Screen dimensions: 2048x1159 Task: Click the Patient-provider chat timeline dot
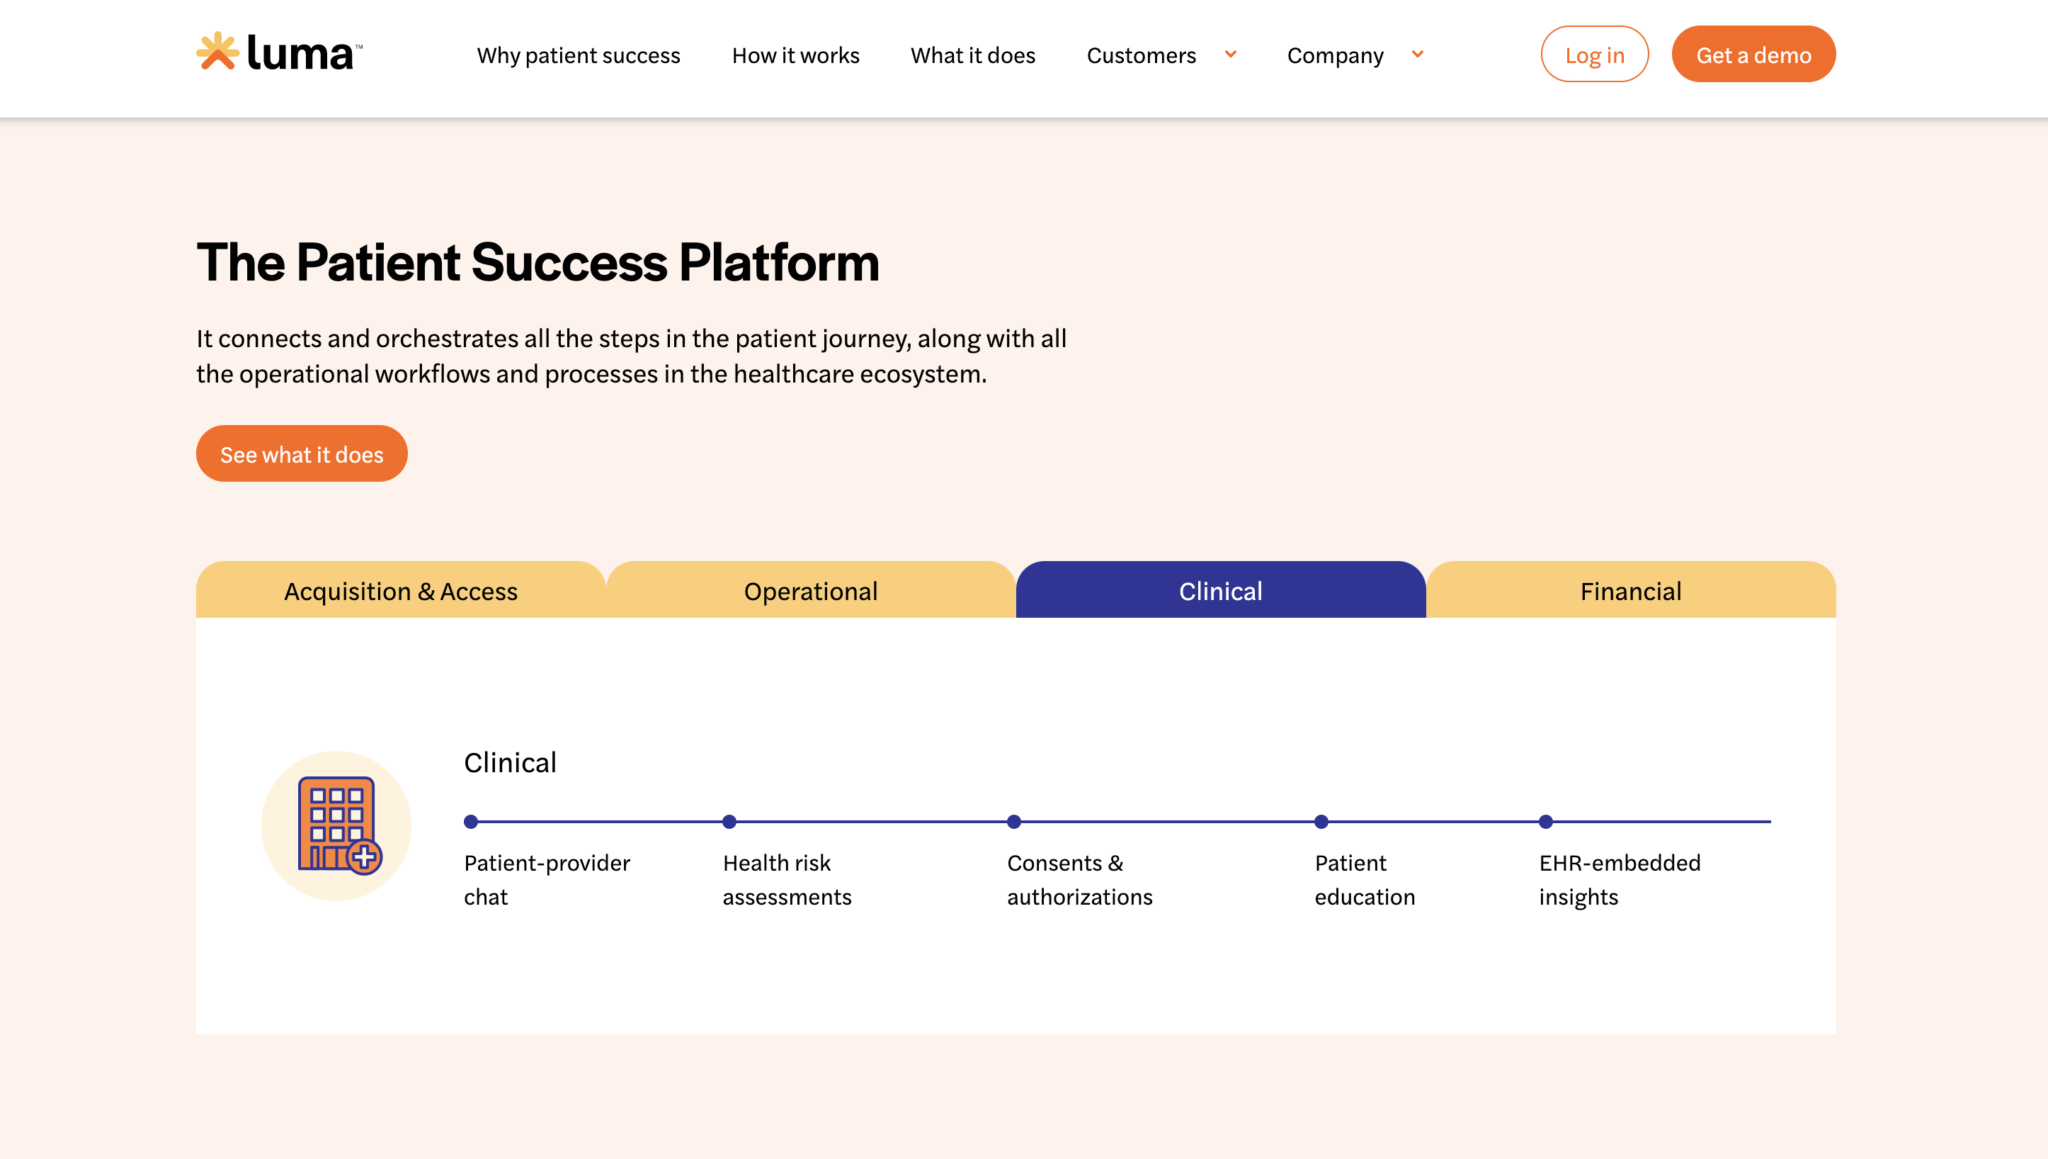pyautogui.click(x=471, y=821)
